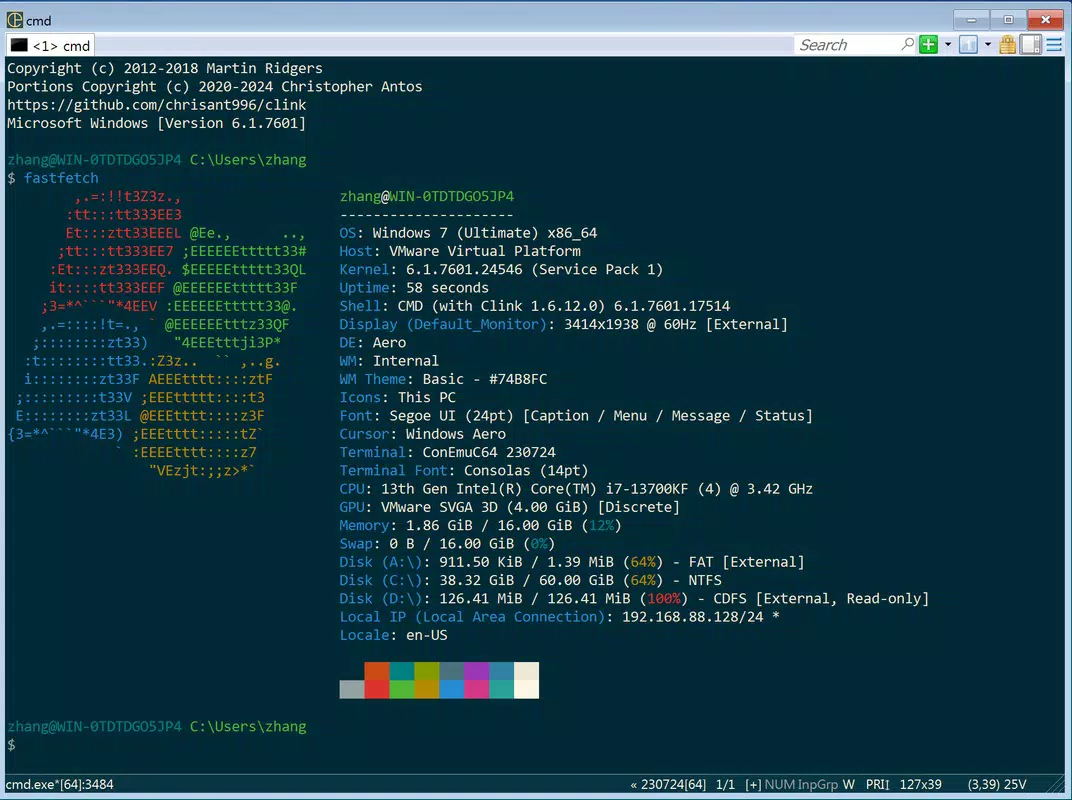Viewport: 1072px width, 800px height.
Task: Click the github.com/chrisant996/clink URL
Action: 157,105
